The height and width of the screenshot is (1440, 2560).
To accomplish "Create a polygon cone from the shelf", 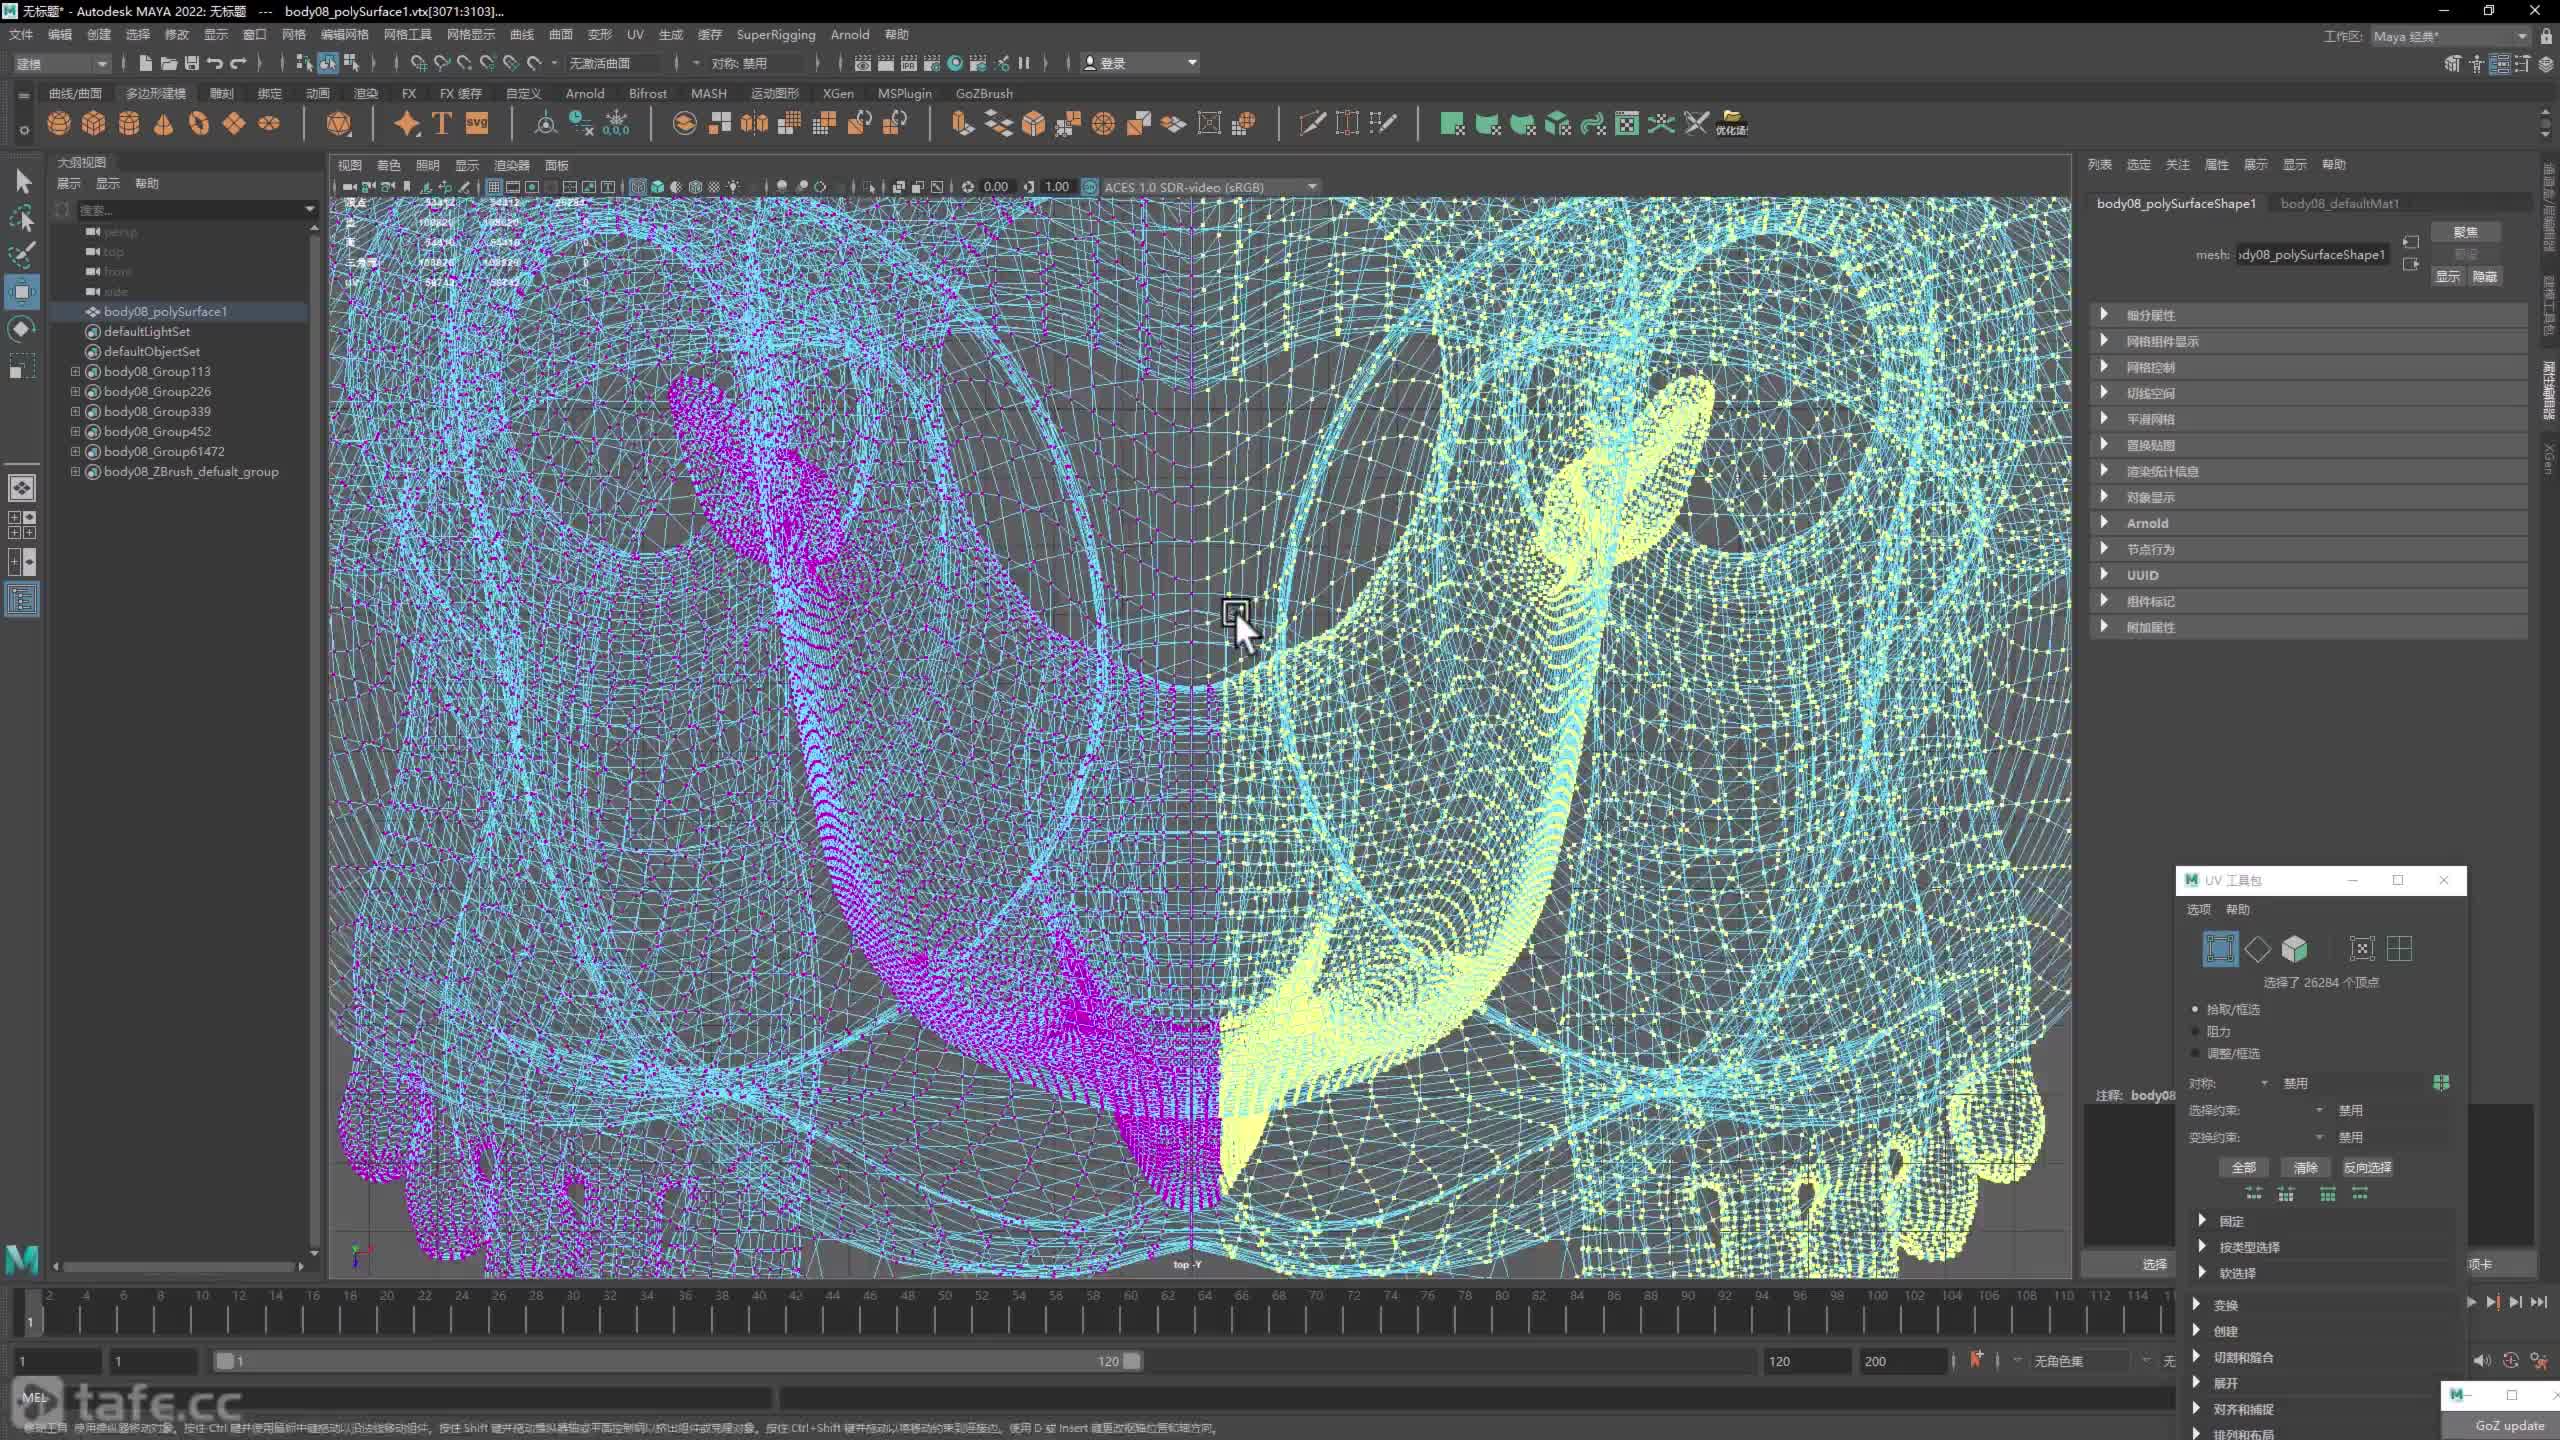I will click(x=164, y=124).
